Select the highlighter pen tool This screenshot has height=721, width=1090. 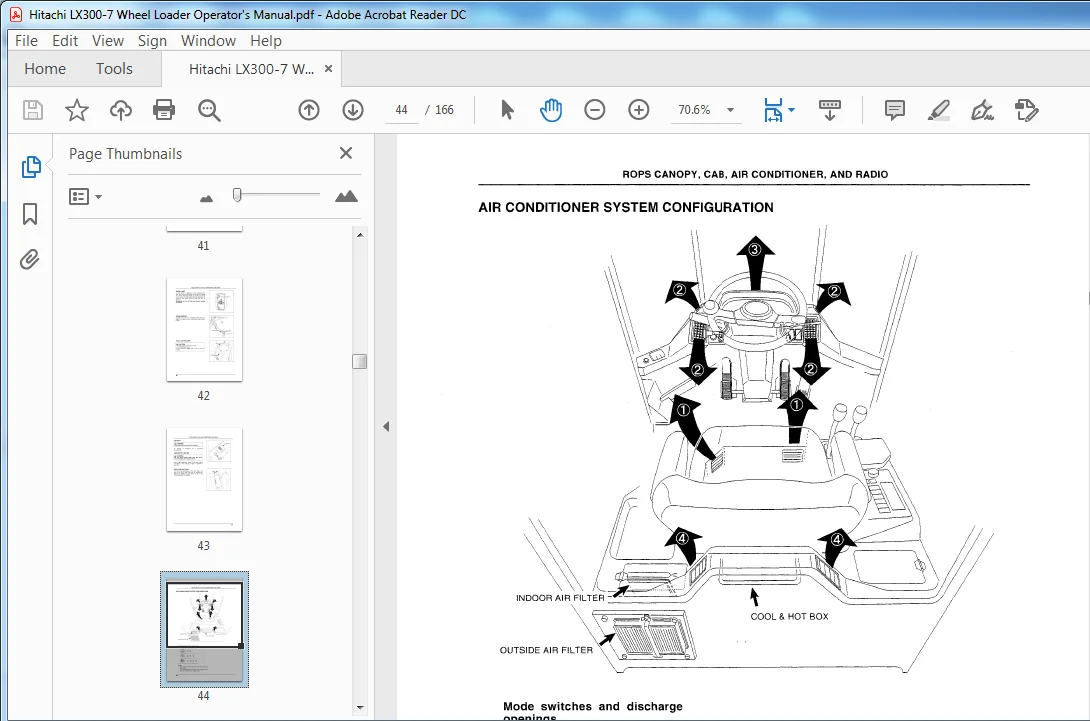coord(938,110)
